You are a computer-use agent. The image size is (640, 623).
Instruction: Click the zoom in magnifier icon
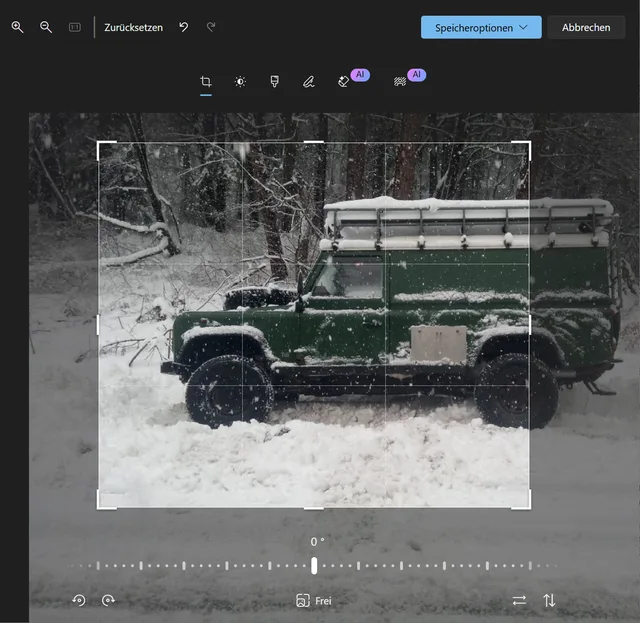pyautogui.click(x=17, y=27)
